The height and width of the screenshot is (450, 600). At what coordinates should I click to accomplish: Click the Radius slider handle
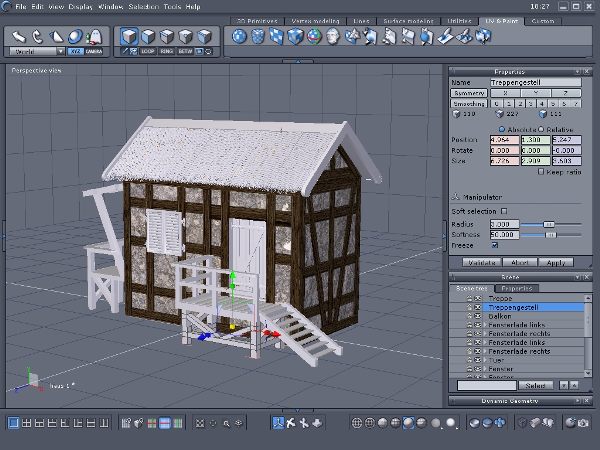coord(549,224)
